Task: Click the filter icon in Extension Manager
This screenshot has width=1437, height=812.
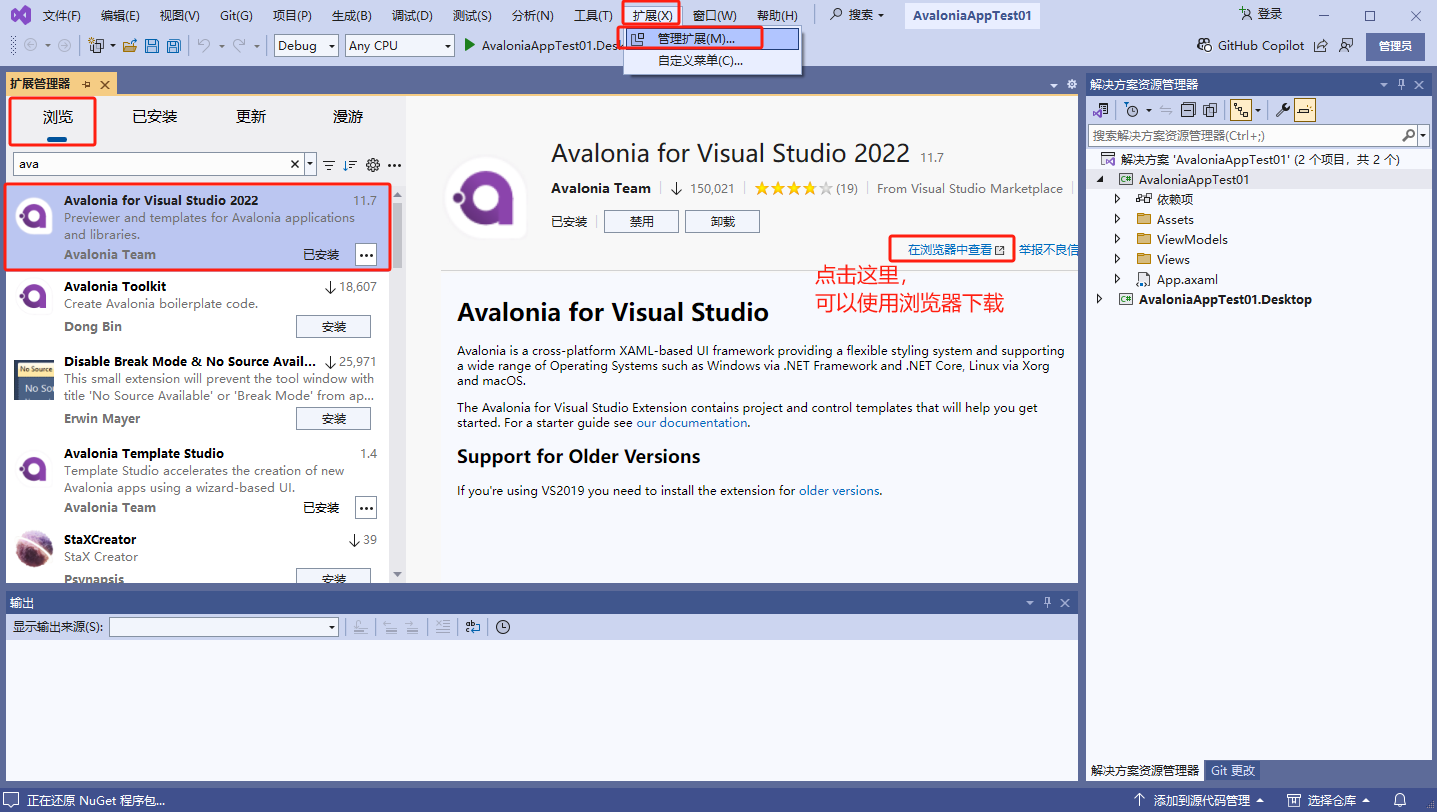Action: [329, 165]
